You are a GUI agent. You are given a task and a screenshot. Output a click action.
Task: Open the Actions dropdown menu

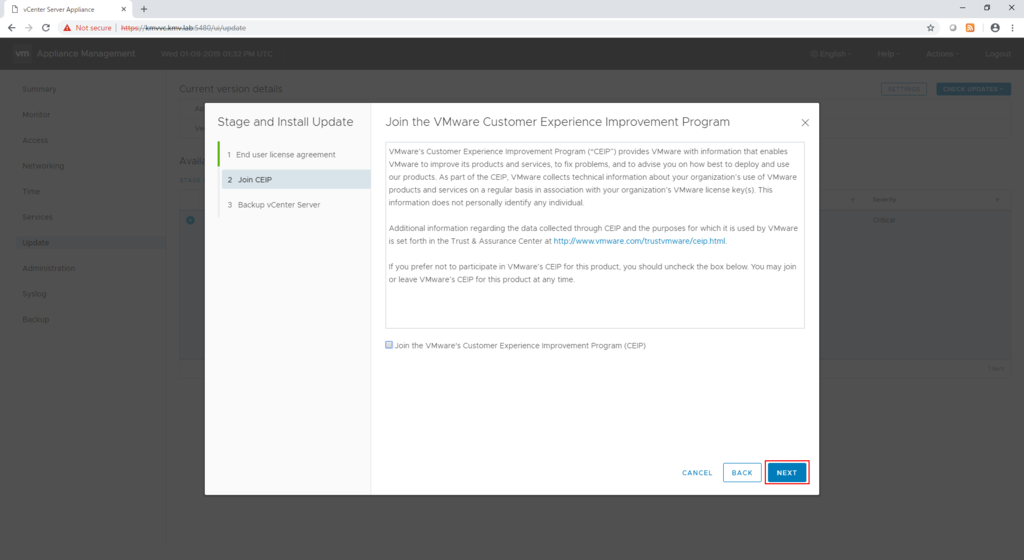tap(942, 54)
